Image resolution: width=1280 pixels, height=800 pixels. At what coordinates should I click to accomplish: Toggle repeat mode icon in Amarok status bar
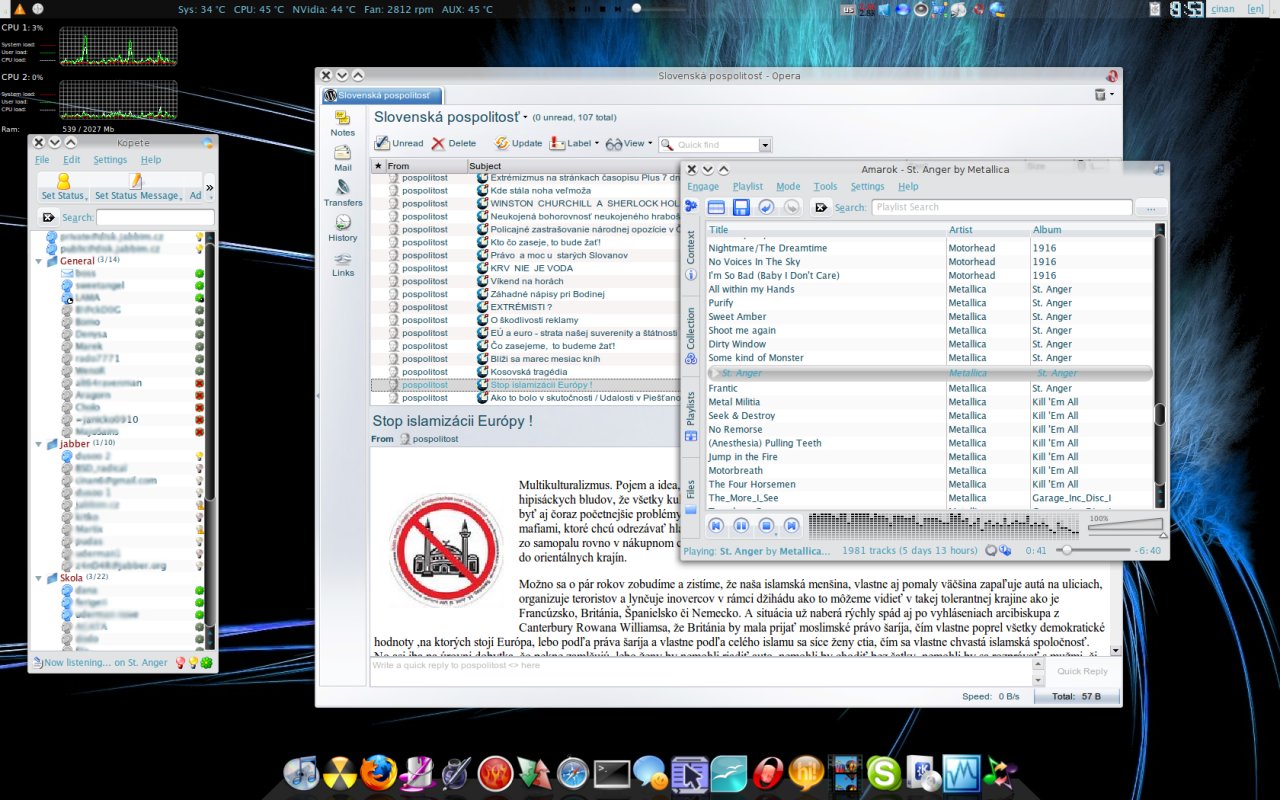(x=990, y=550)
